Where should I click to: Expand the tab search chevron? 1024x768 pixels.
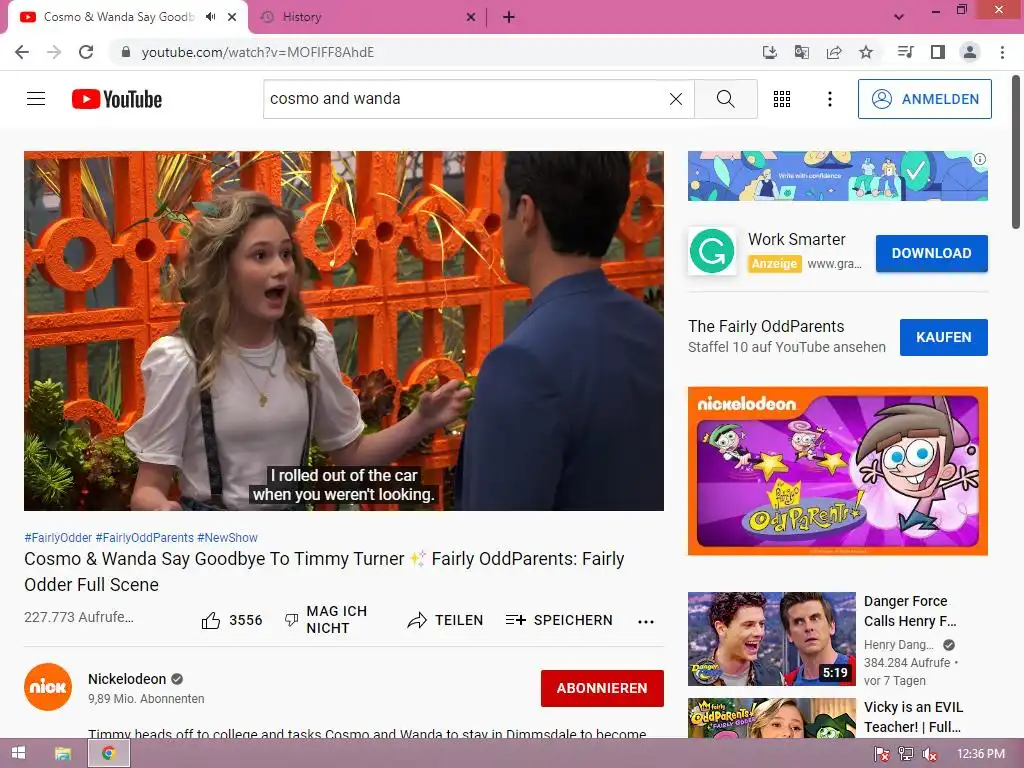[x=899, y=17]
